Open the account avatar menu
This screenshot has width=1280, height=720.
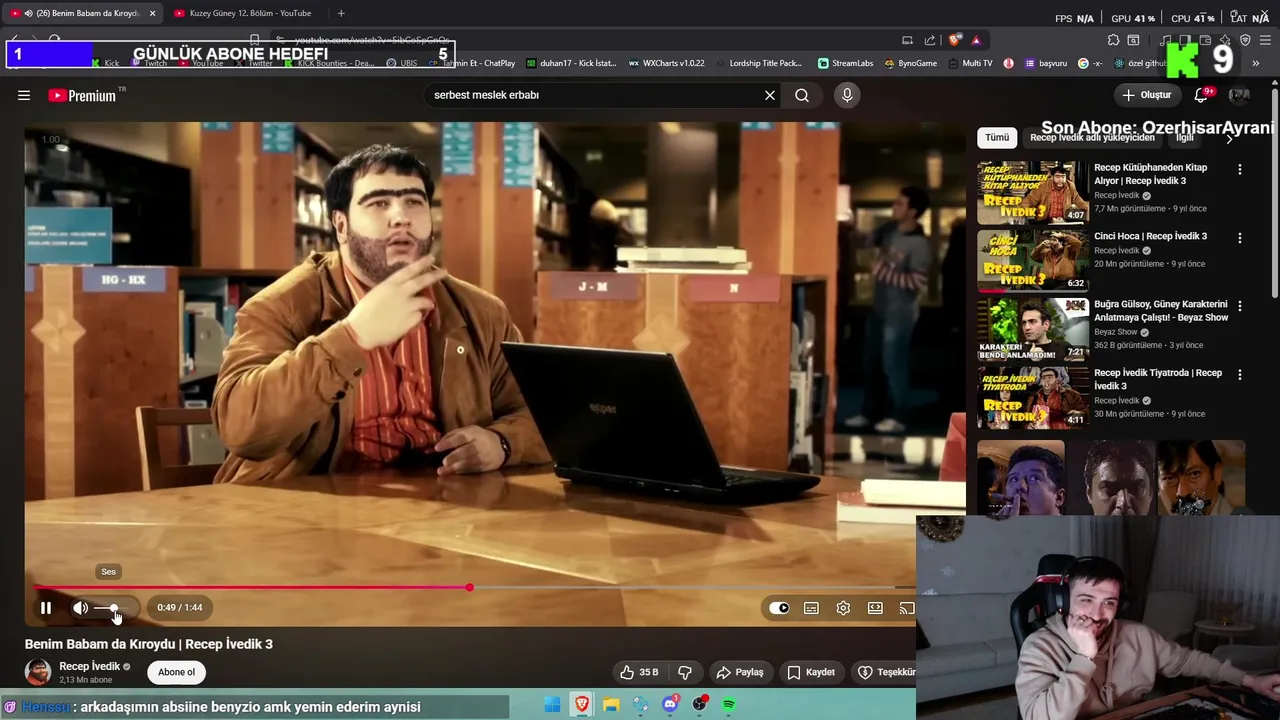[1239, 95]
